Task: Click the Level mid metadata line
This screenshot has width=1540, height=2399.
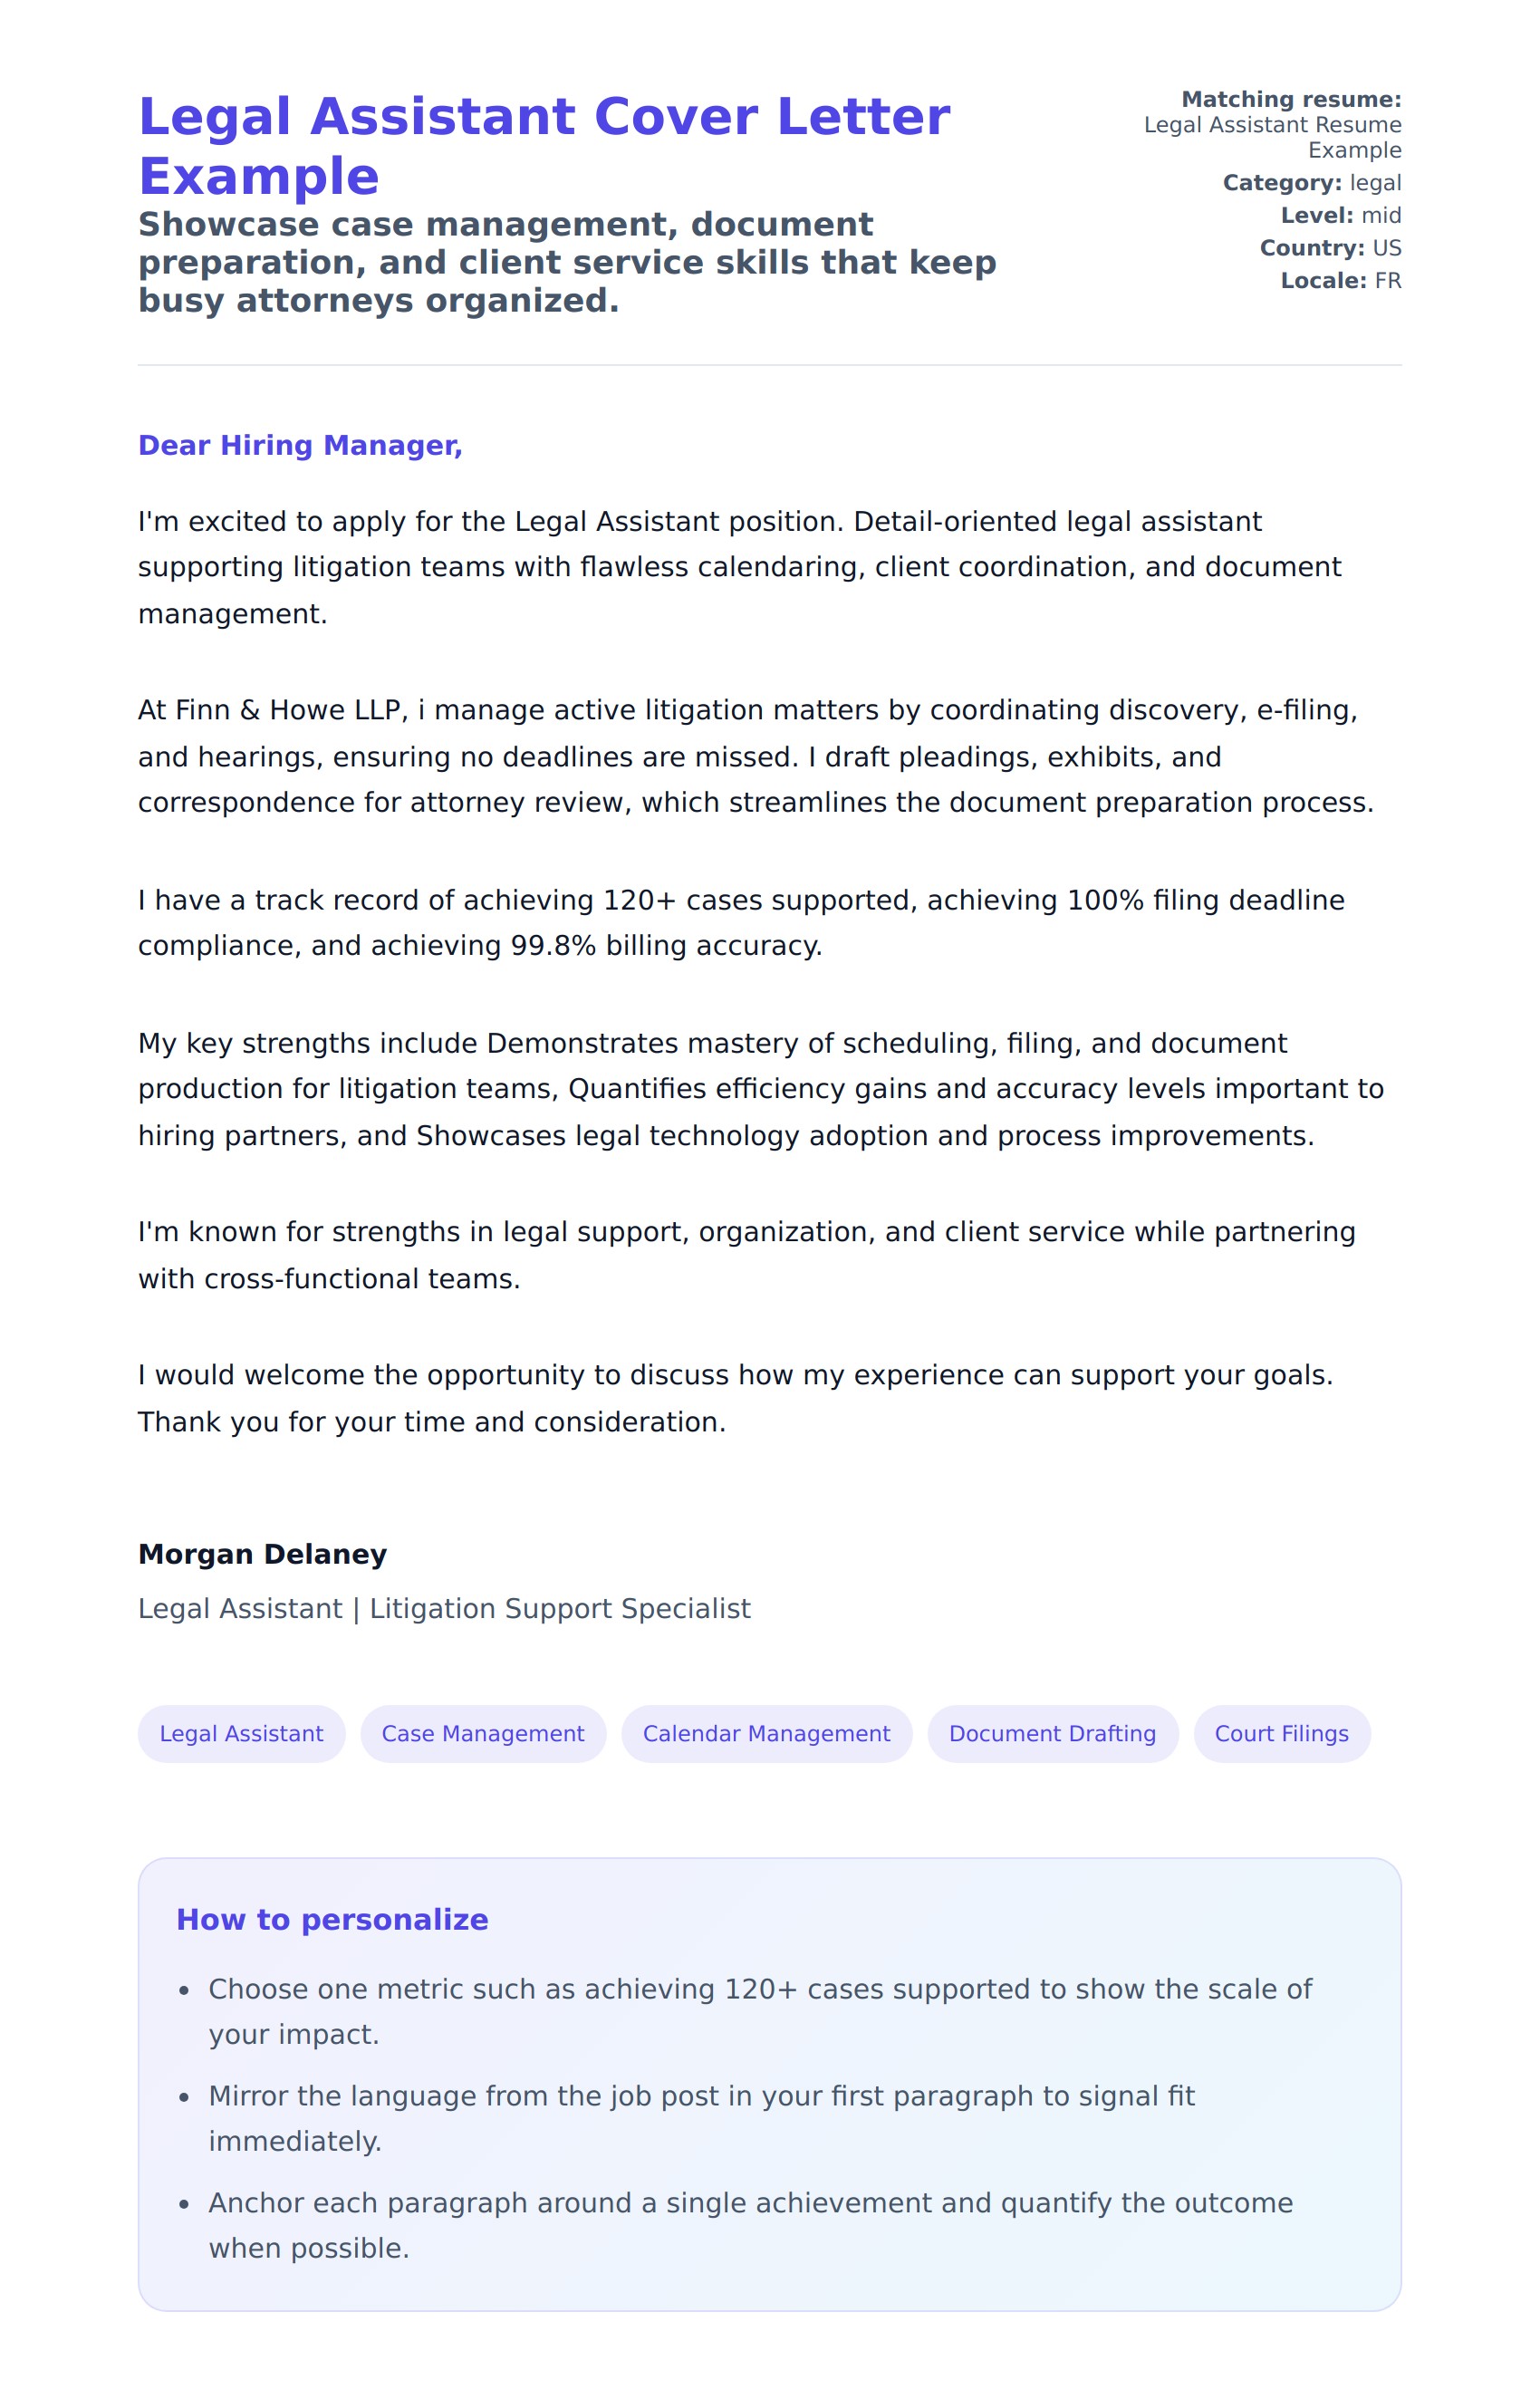Action: (x=1340, y=215)
